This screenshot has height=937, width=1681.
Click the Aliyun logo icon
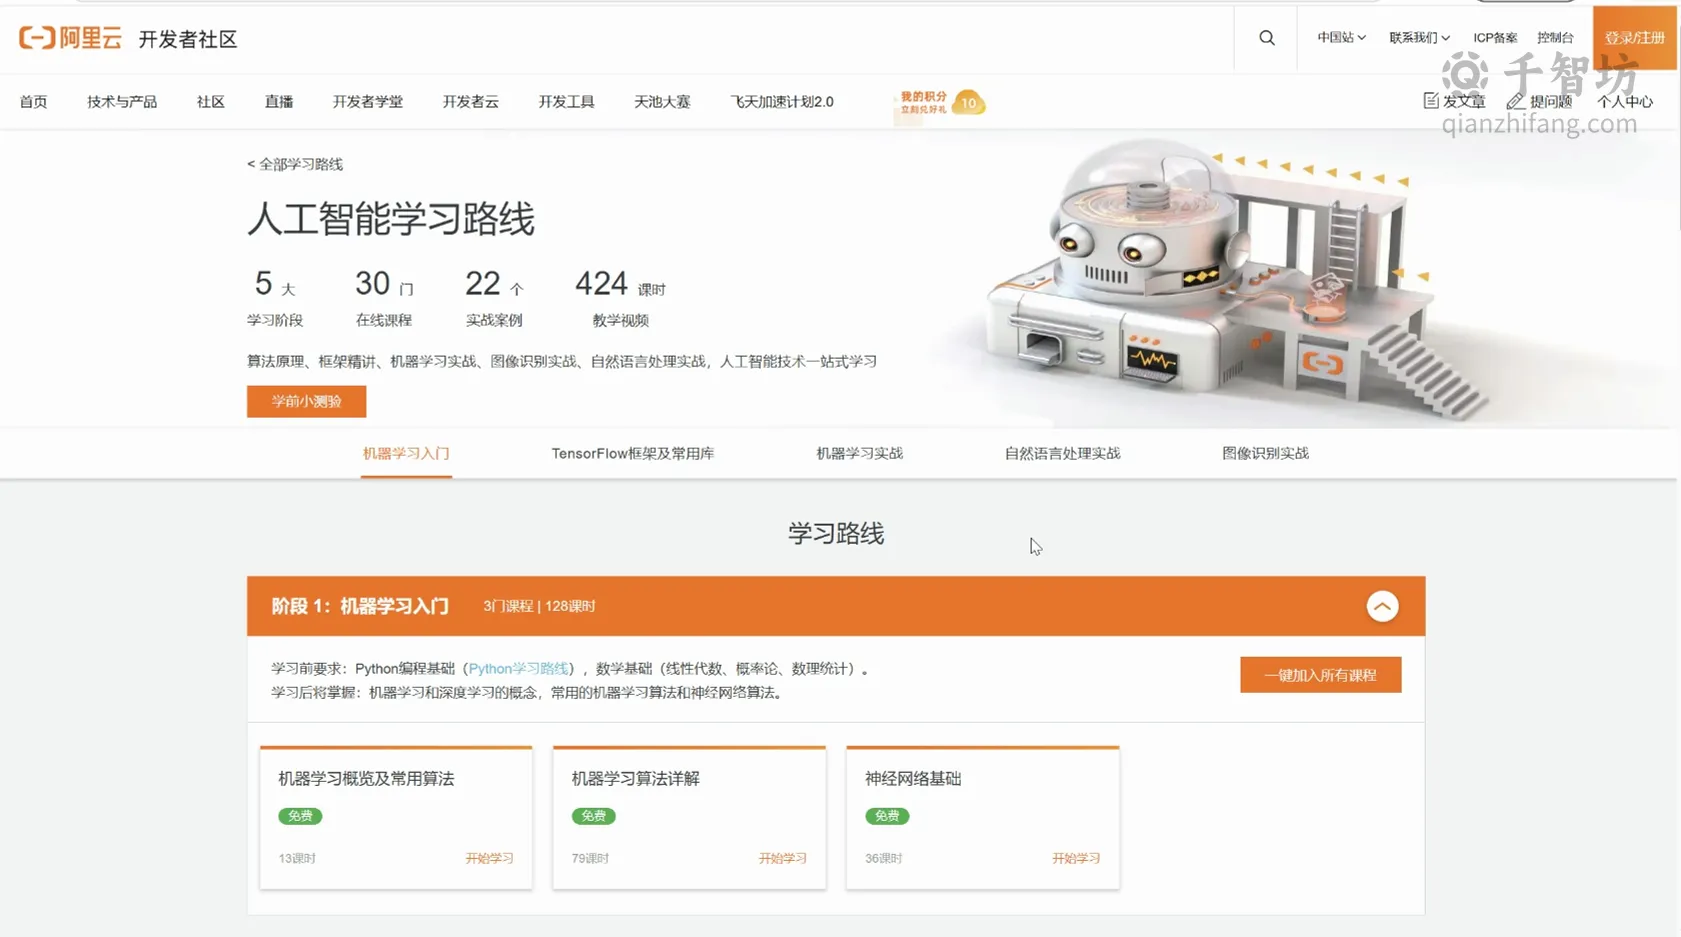point(70,38)
